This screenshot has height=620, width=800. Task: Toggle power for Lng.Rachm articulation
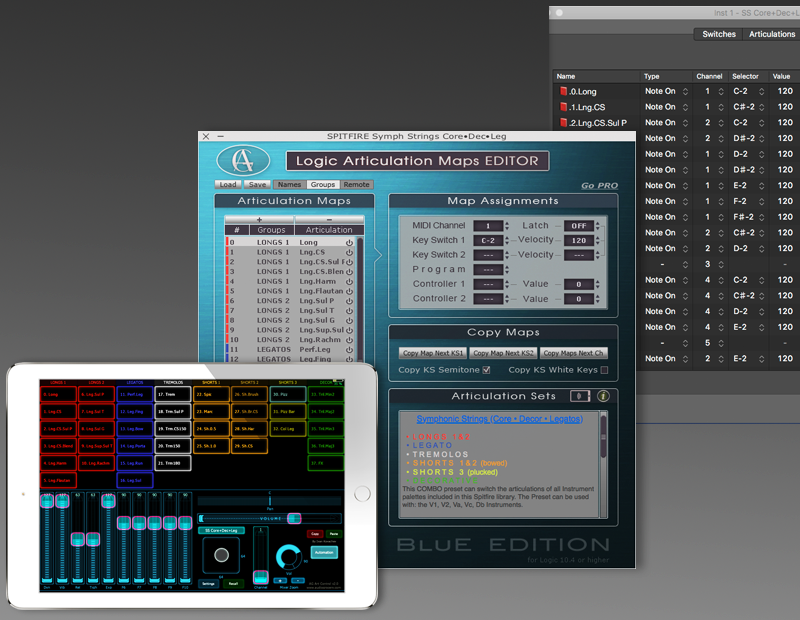click(349, 340)
